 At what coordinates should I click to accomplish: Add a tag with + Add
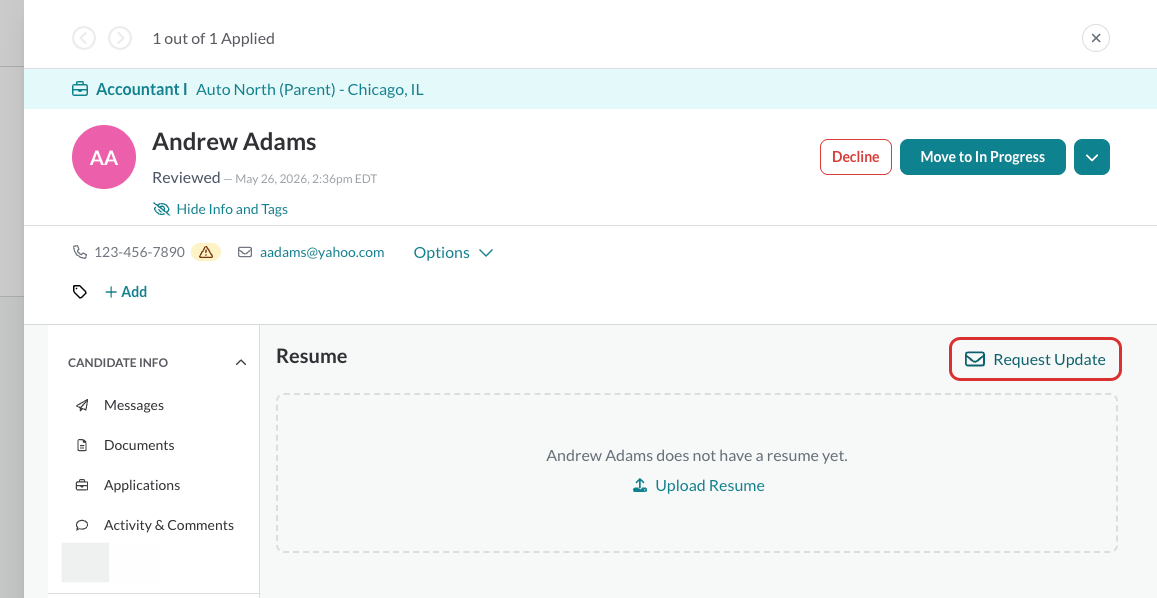tap(126, 292)
